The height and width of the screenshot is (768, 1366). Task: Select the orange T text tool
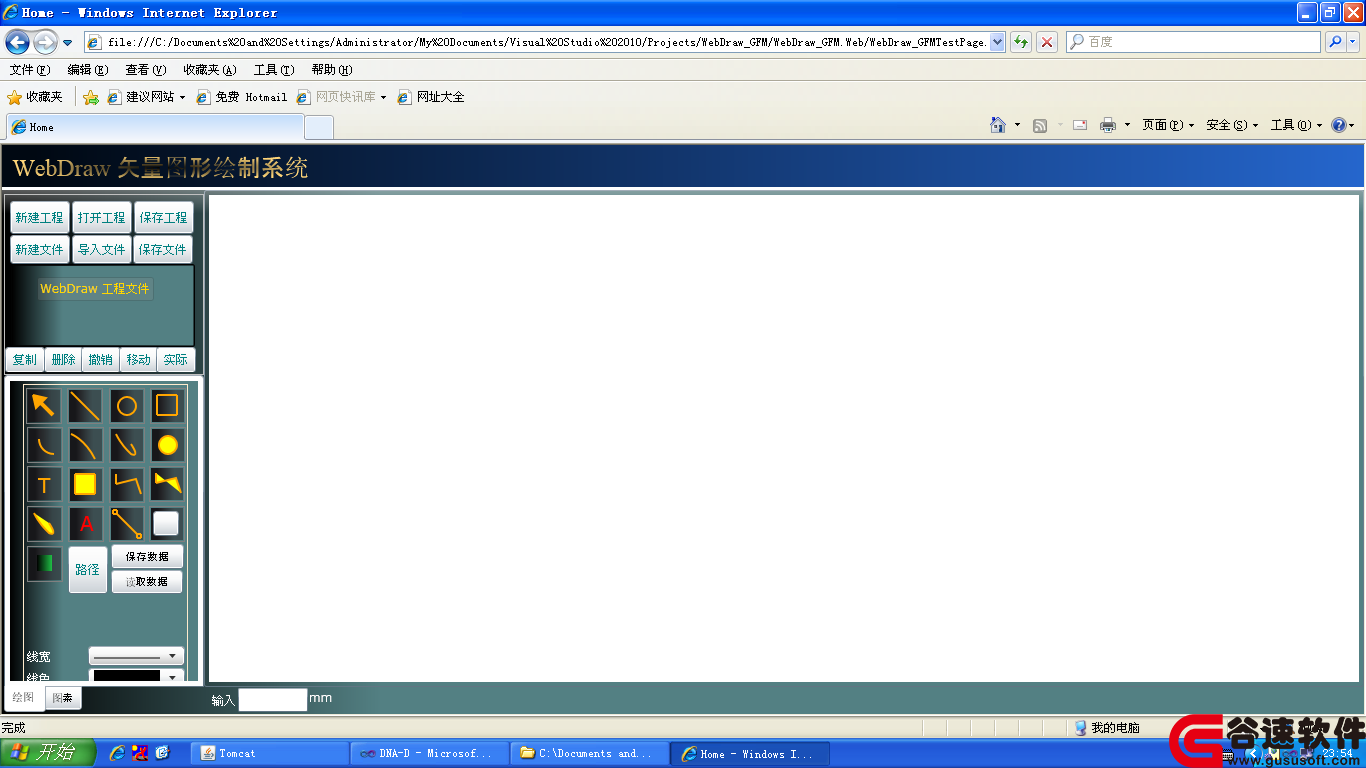(44, 485)
